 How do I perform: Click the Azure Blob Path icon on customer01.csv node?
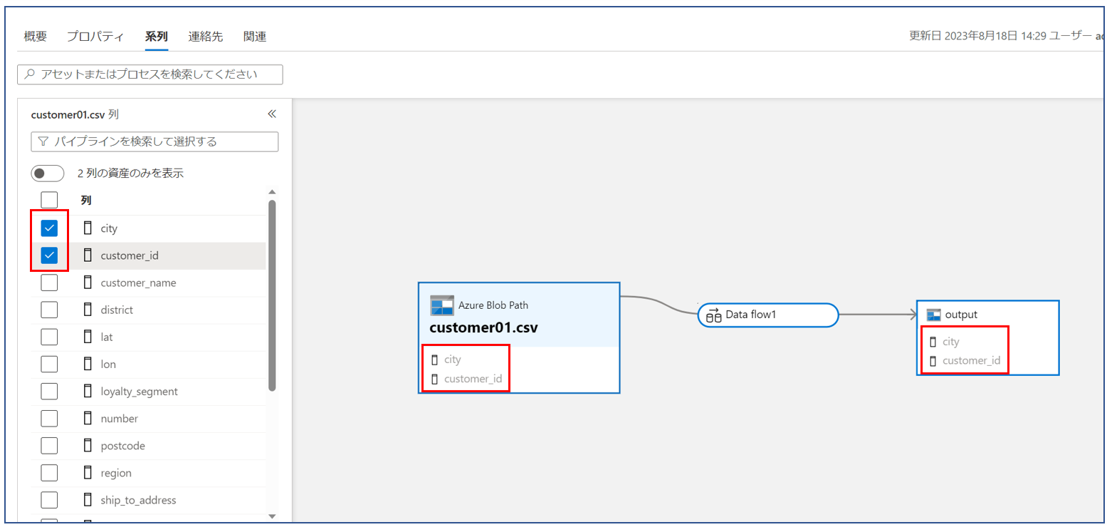pos(442,305)
